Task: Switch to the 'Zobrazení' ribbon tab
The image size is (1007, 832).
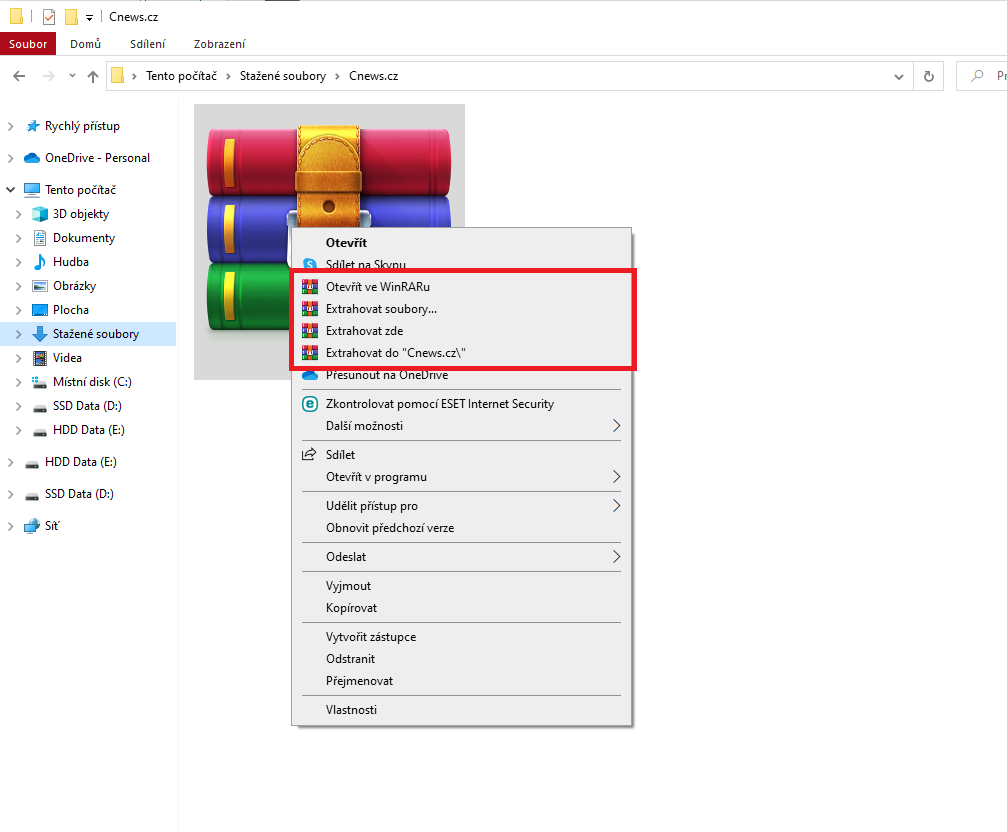Action: point(219,44)
